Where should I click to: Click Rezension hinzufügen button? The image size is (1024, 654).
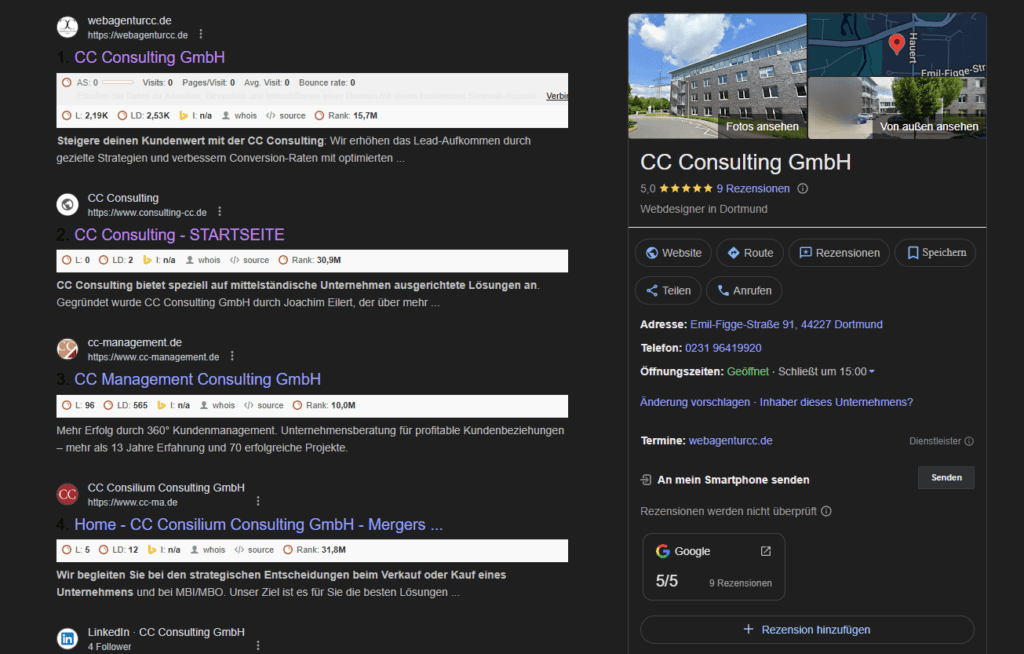[807, 630]
